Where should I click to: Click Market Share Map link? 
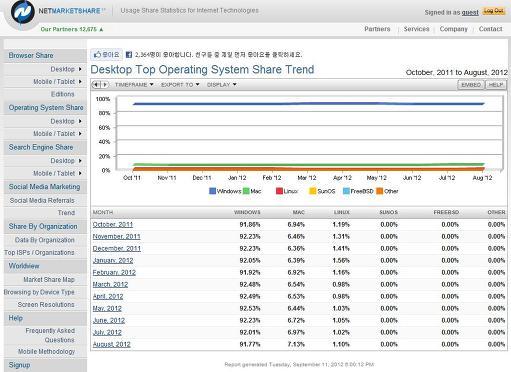pos(49,280)
